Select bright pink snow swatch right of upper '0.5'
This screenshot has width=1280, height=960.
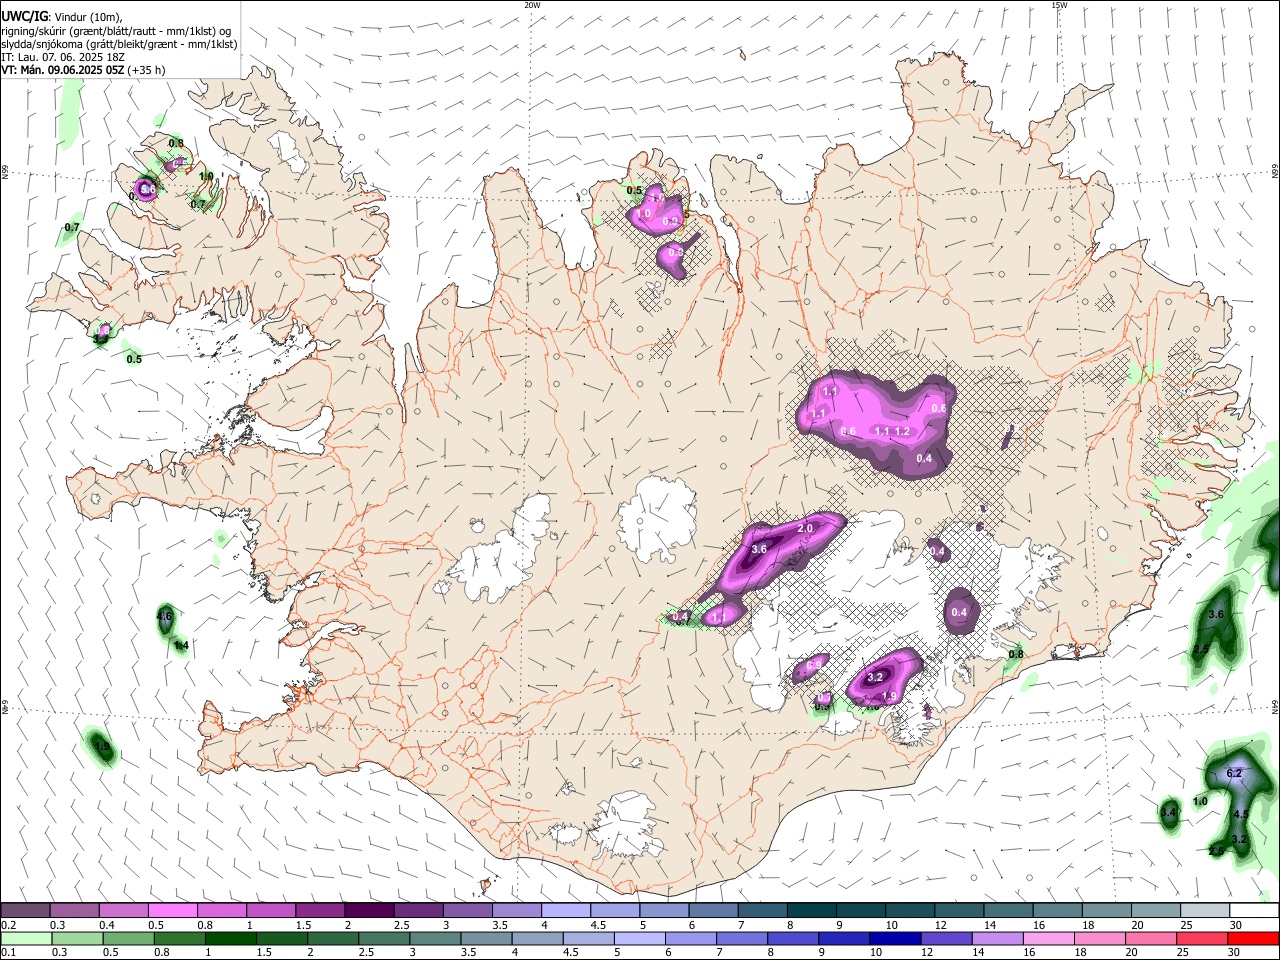[173, 911]
